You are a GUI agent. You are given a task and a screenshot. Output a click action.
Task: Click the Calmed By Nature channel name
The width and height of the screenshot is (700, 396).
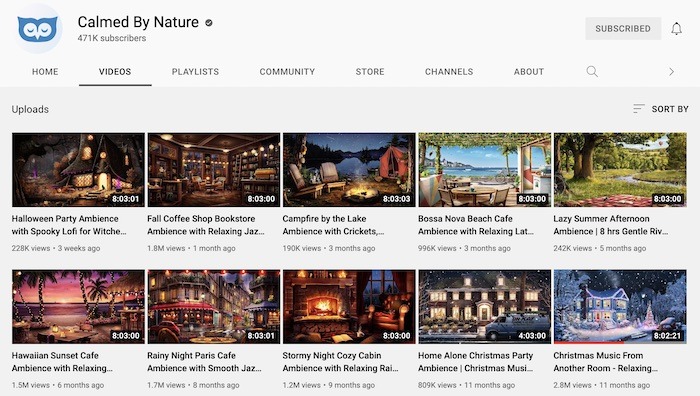click(x=138, y=22)
